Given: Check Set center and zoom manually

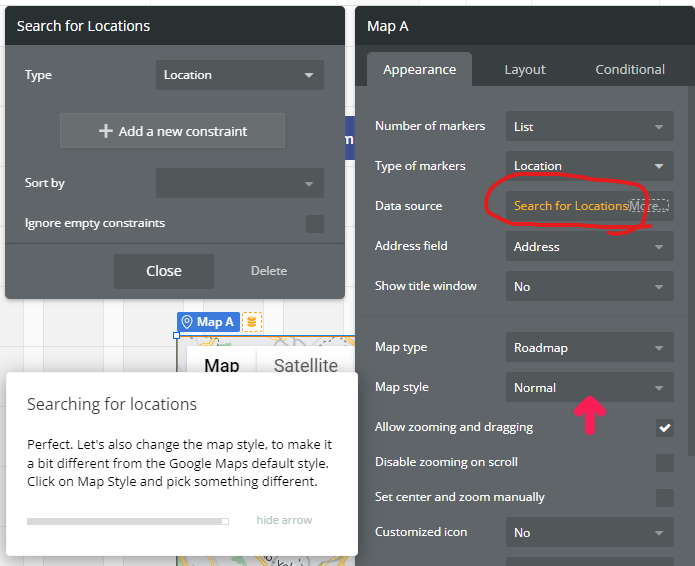Looking at the screenshot, I should (664, 498).
